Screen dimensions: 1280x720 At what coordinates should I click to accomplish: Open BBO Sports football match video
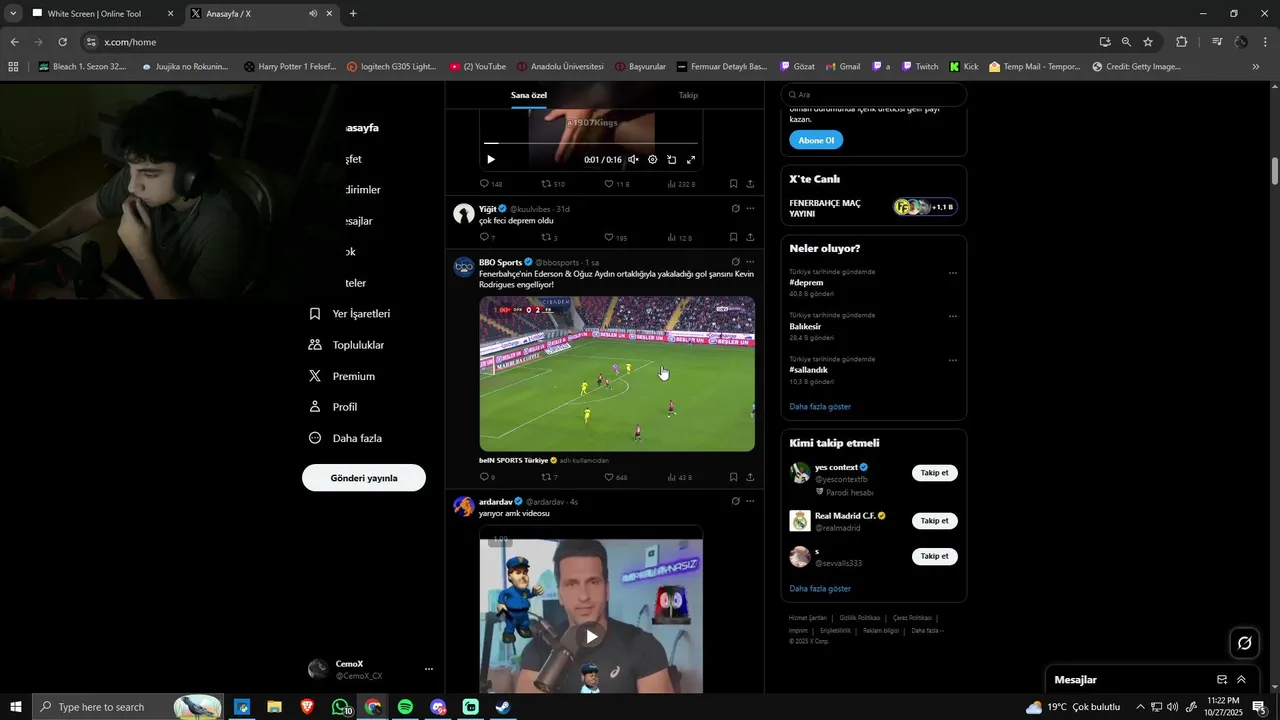click(x=617, y=374)
